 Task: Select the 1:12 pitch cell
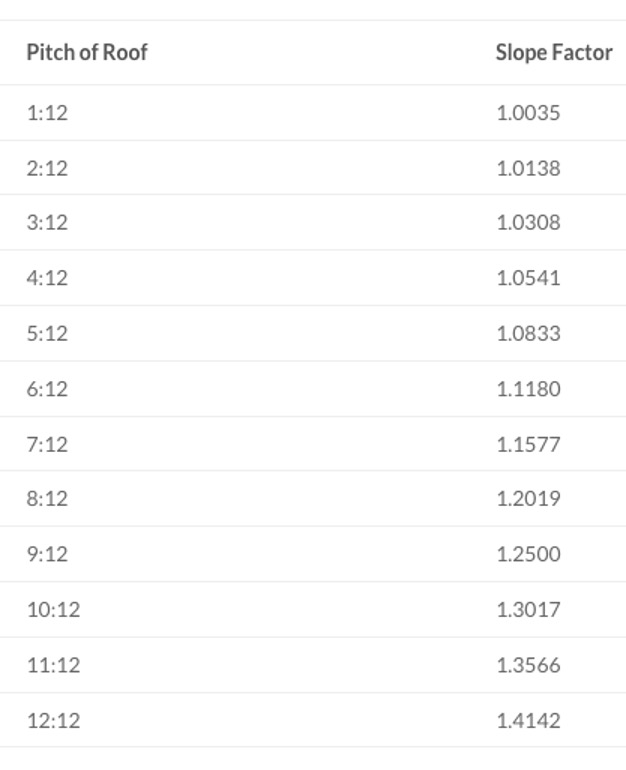click(x=47, y=113)
